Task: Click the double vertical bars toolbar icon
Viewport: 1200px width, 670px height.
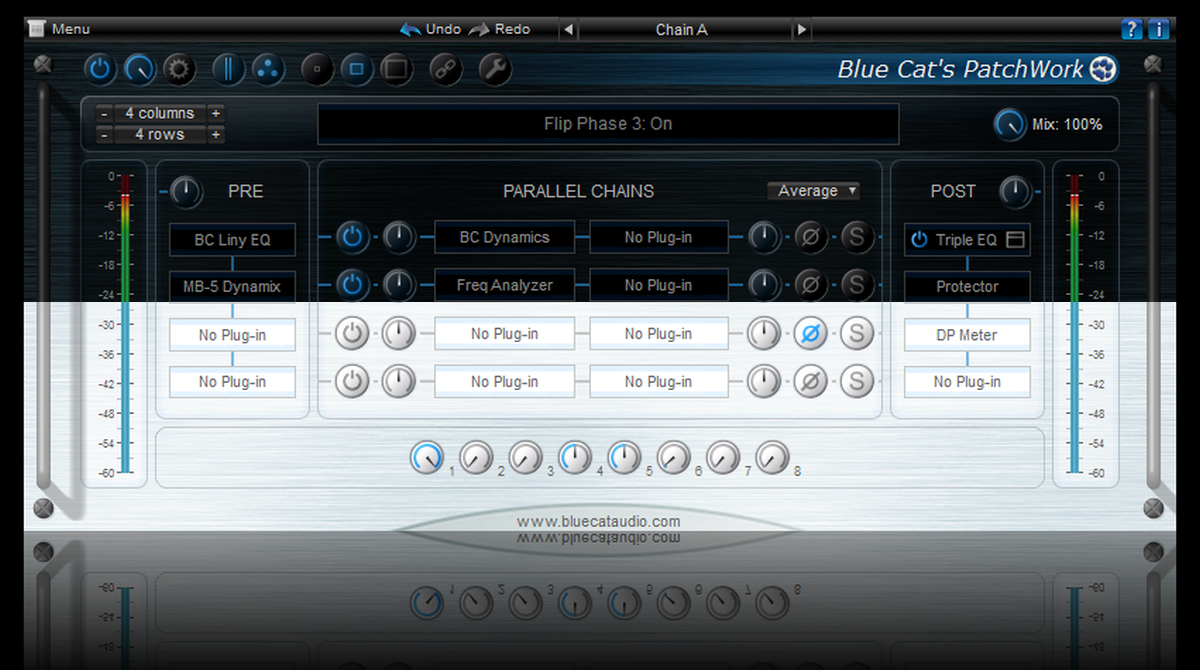Action: (x=228, y=69)
